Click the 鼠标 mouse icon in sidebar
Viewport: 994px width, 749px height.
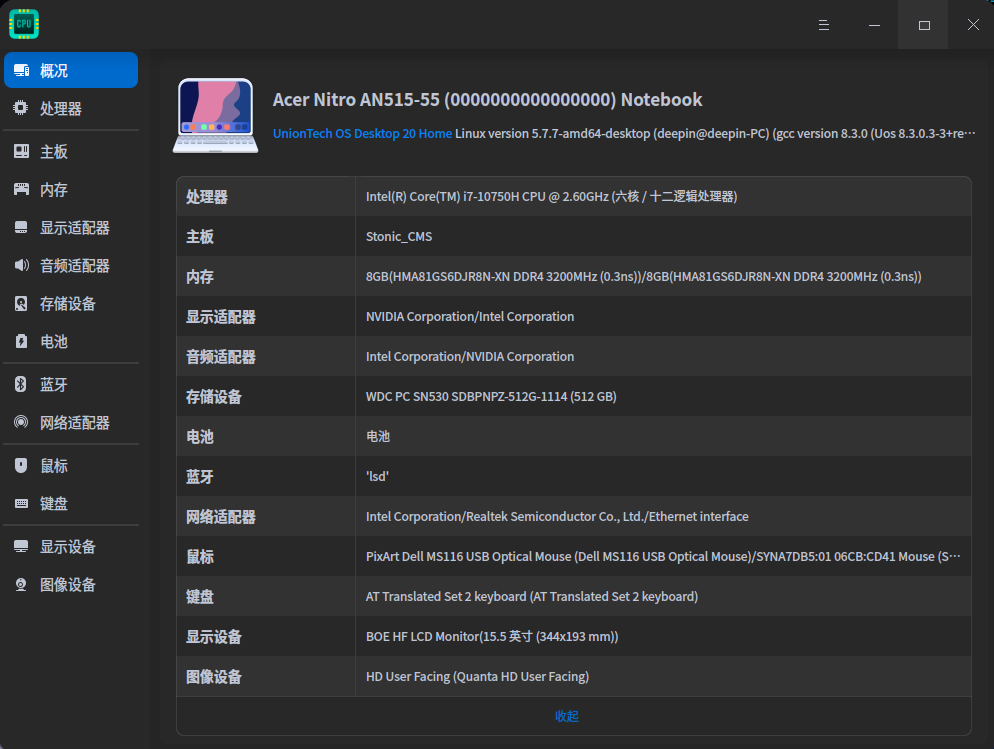(21, 466)
